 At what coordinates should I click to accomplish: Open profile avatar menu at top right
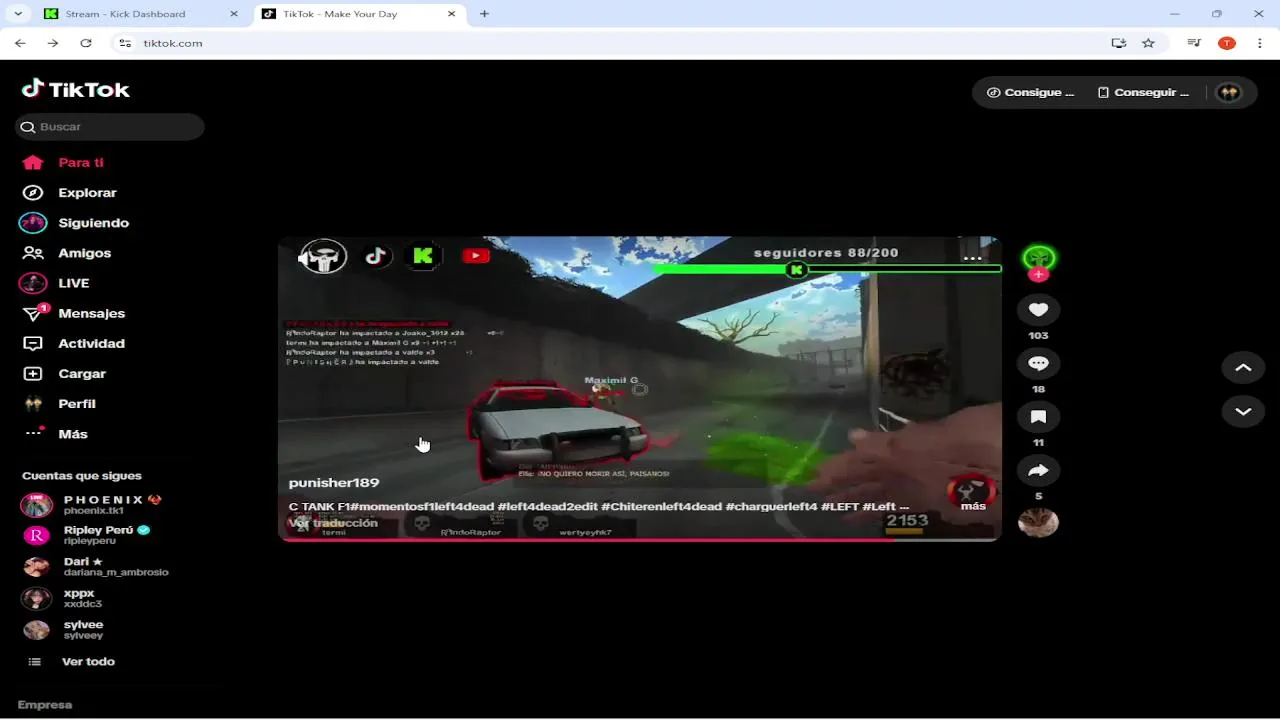tap(1228, 92)
